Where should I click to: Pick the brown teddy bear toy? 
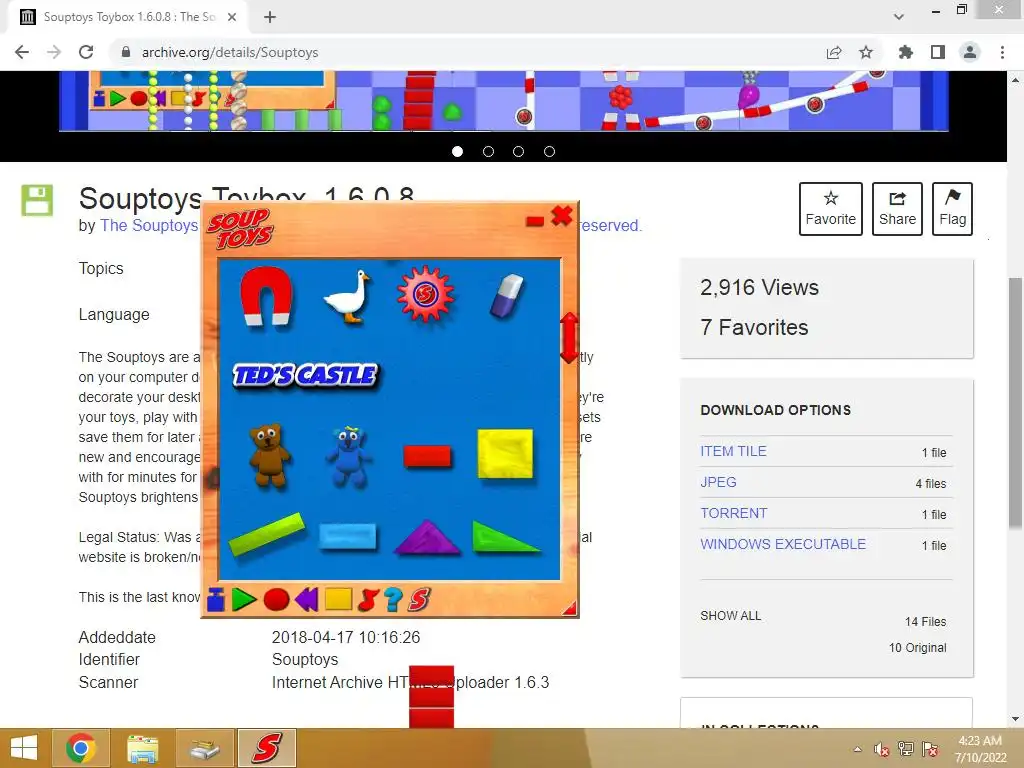[x=269, y=455]
